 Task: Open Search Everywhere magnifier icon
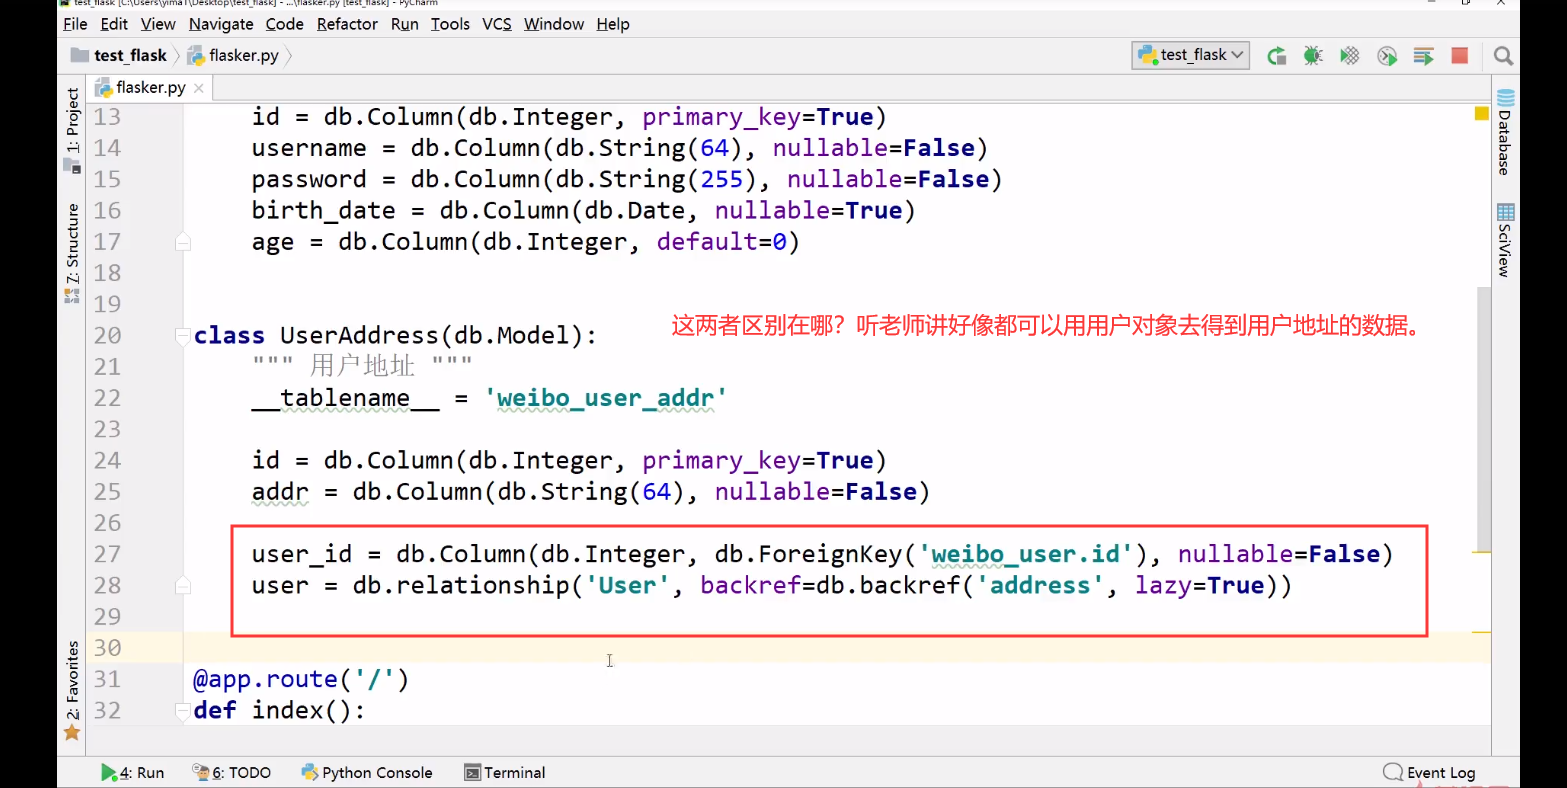coord(1503,56)
